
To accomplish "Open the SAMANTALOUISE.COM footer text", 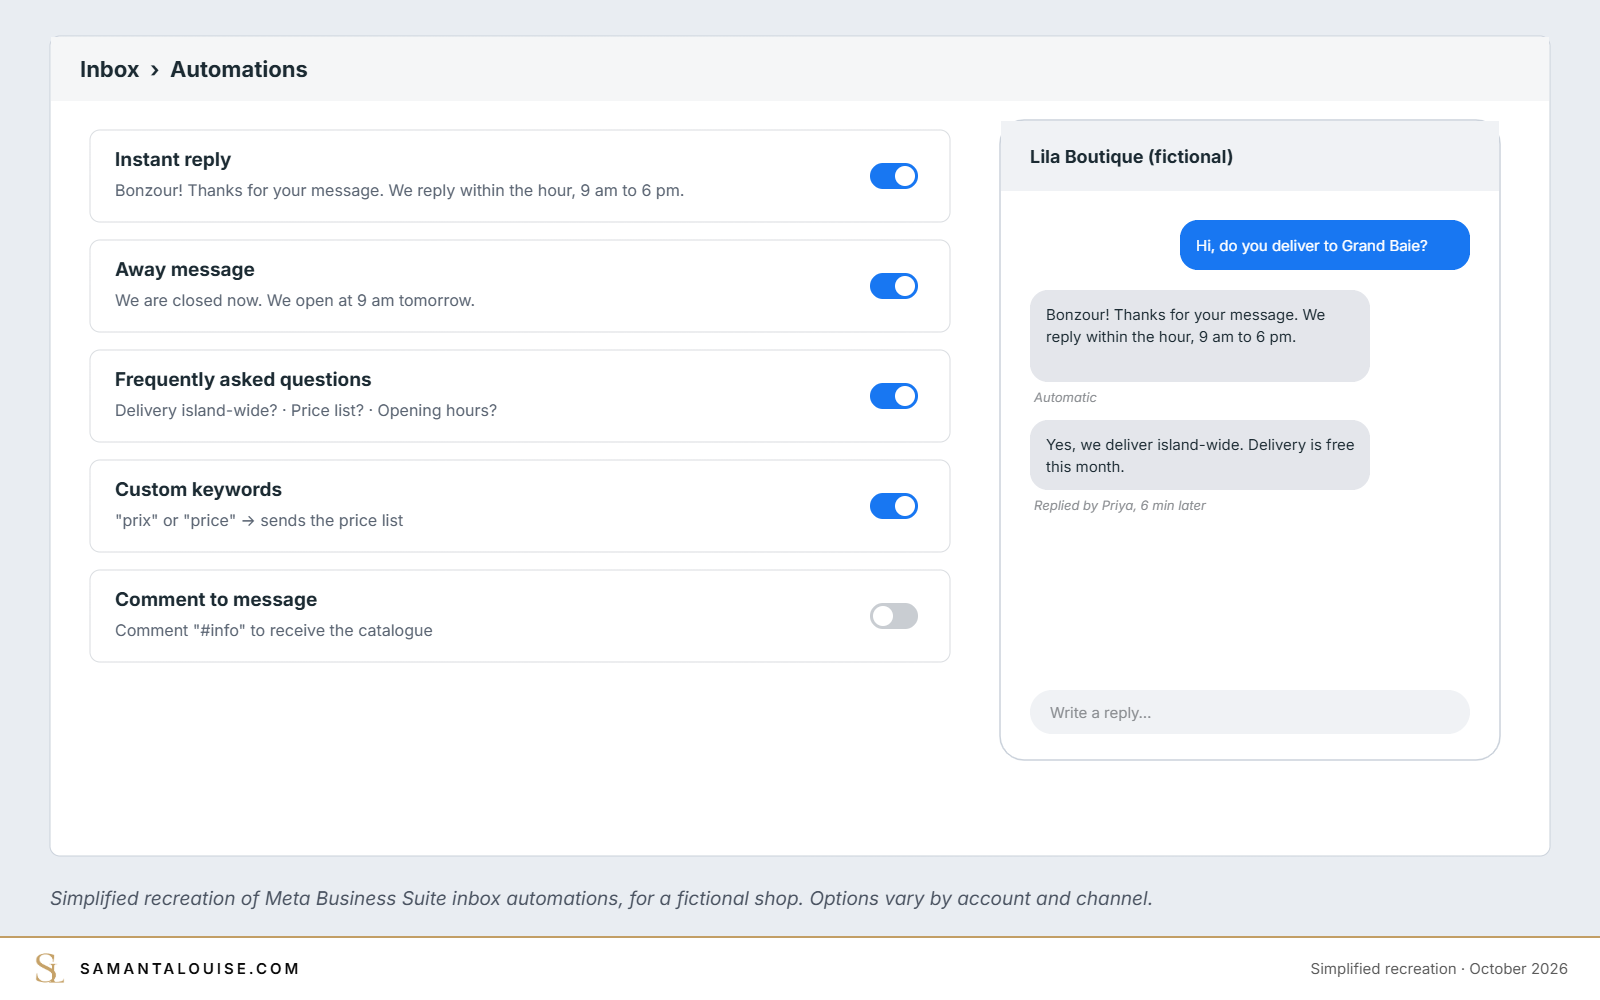I will click(x=190, y=969).
